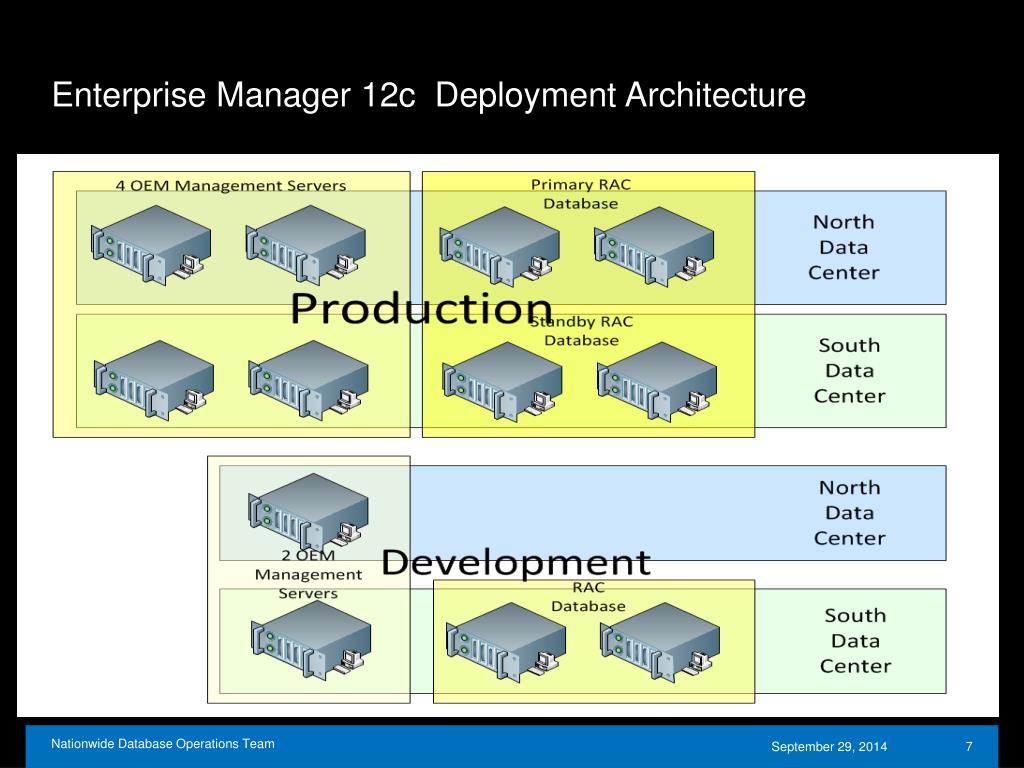Viewport: 1024px width, 768px height.
Task: Select the second Development RAC Database server icon
Action: [660, 642]
